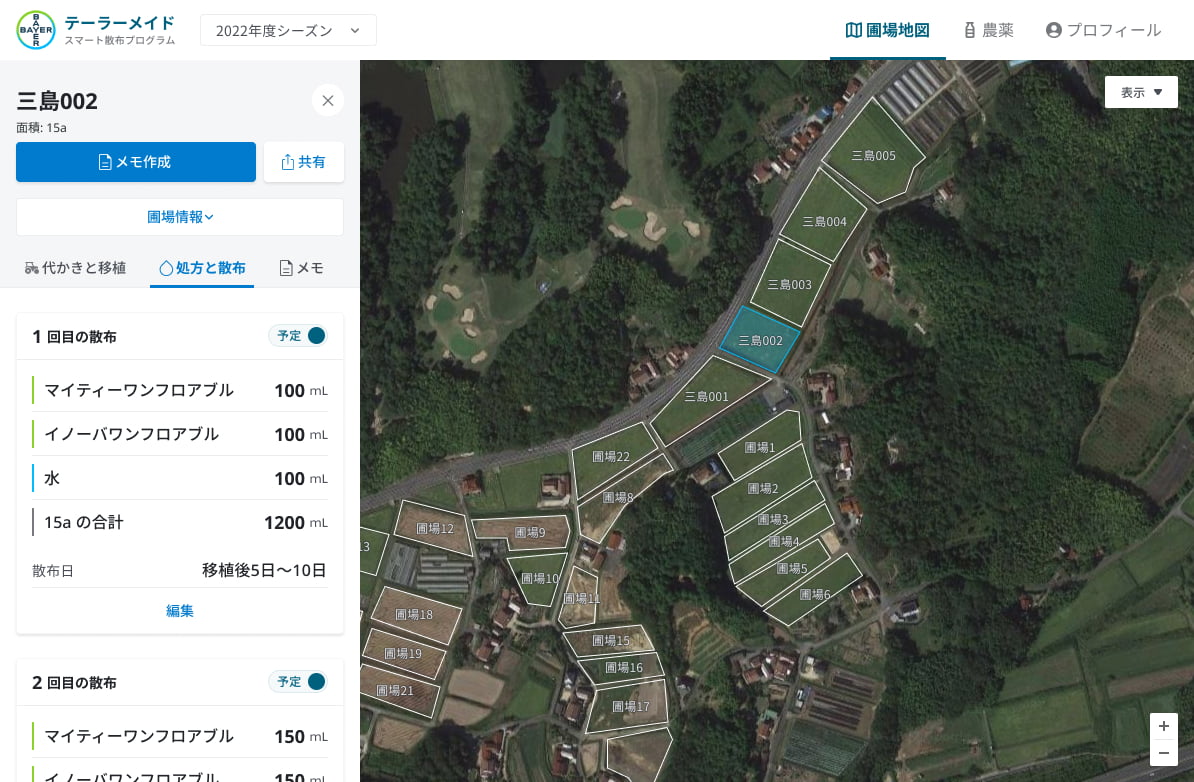Click 編集 to edit first spraying
1194x782 pixels.
click(180, 611)
